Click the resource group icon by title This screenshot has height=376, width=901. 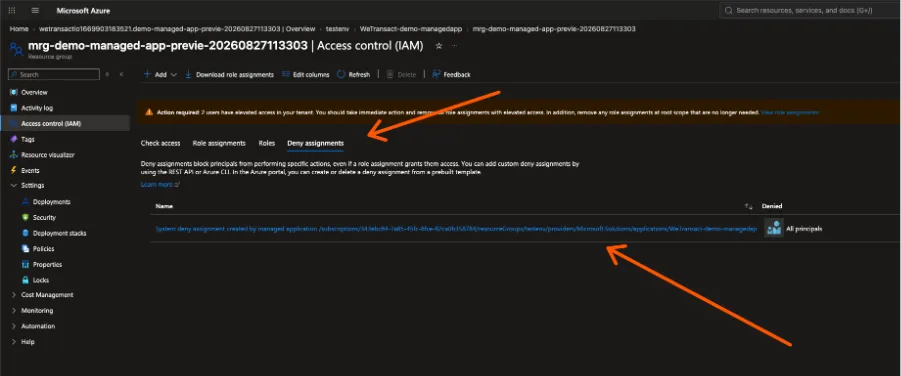(x=16, y=48)
